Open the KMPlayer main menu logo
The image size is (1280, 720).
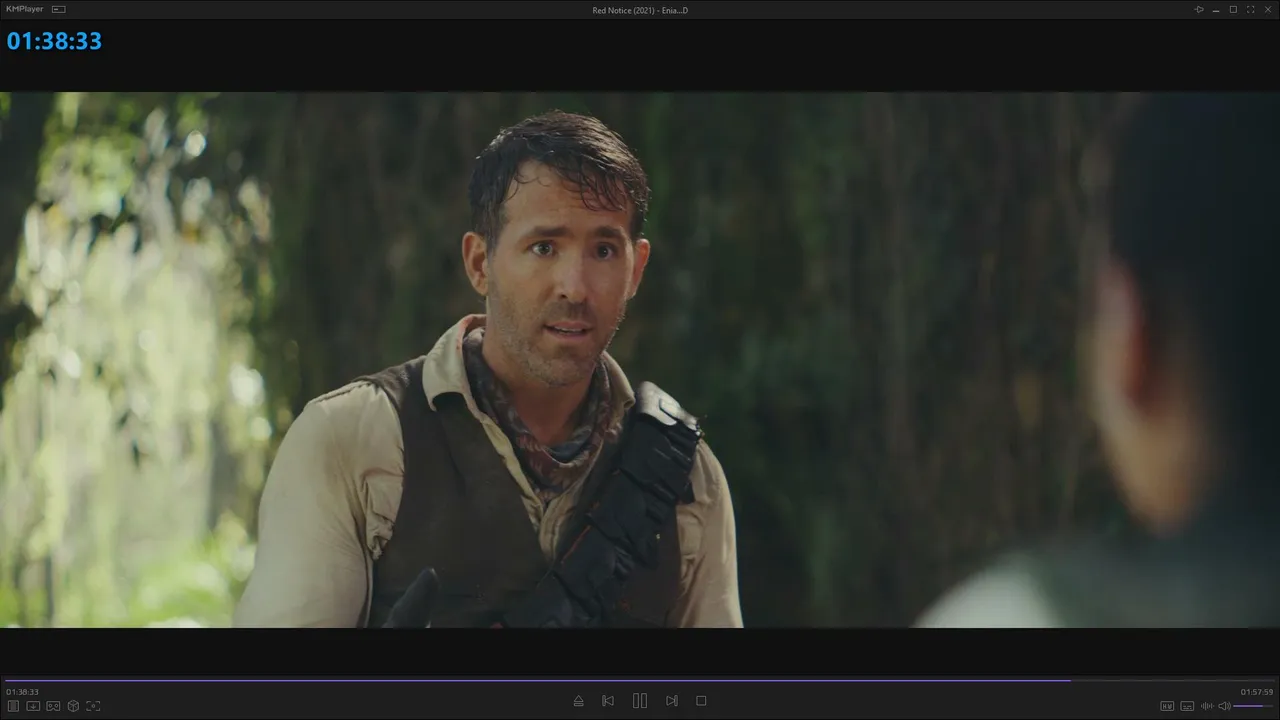click(26, 10)
